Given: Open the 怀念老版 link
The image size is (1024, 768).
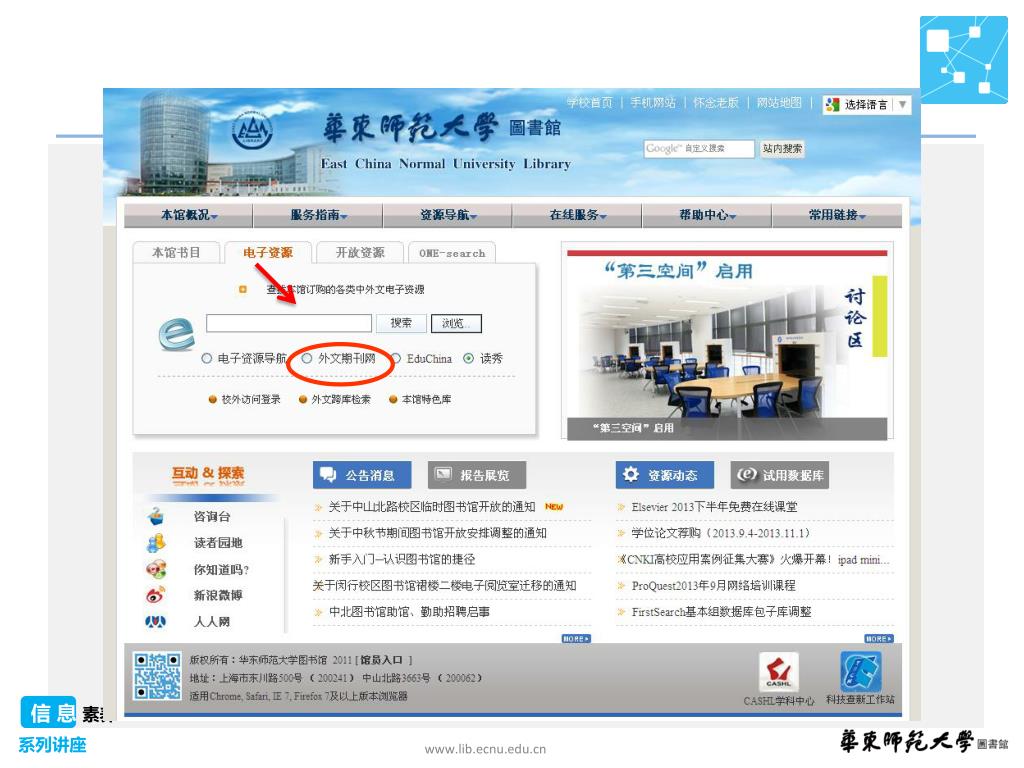Looking at the screenshot, I should tap(716, 103).
